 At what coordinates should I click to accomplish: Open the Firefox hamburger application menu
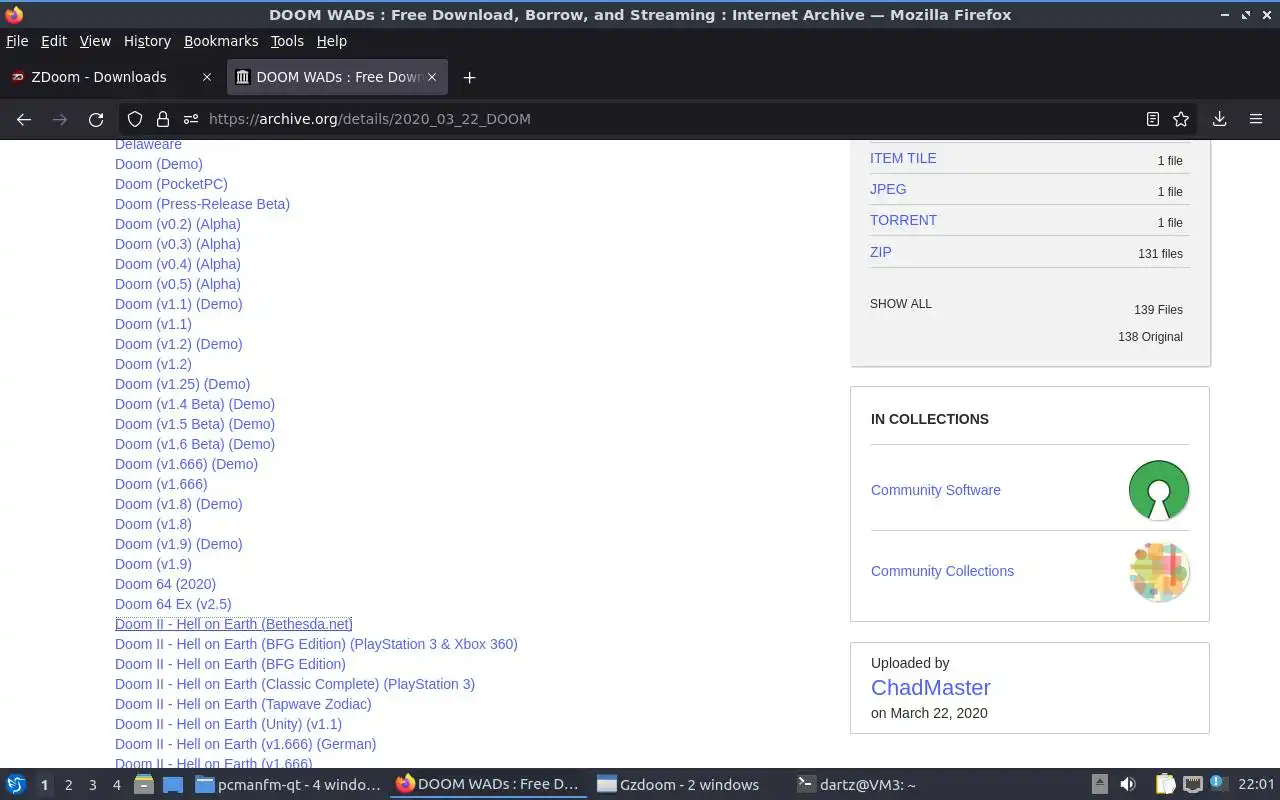click(x=1256, y=119)
